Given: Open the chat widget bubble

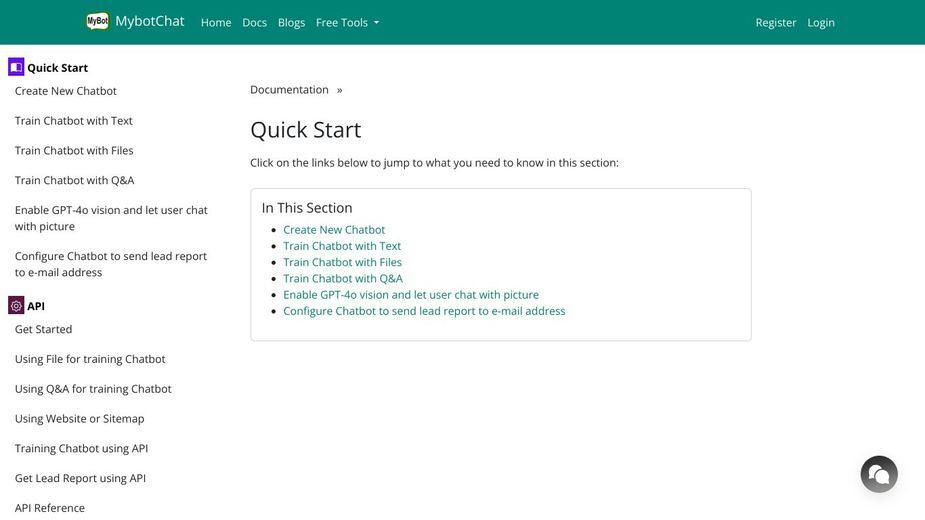Looking at the screenshot, I should pos(879,474).
